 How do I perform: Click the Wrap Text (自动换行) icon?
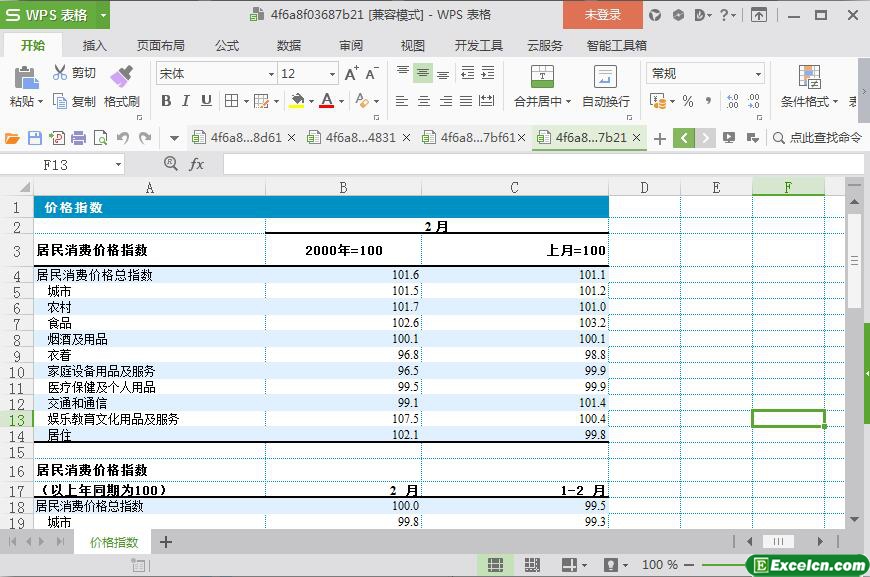(x=605, y=77)
